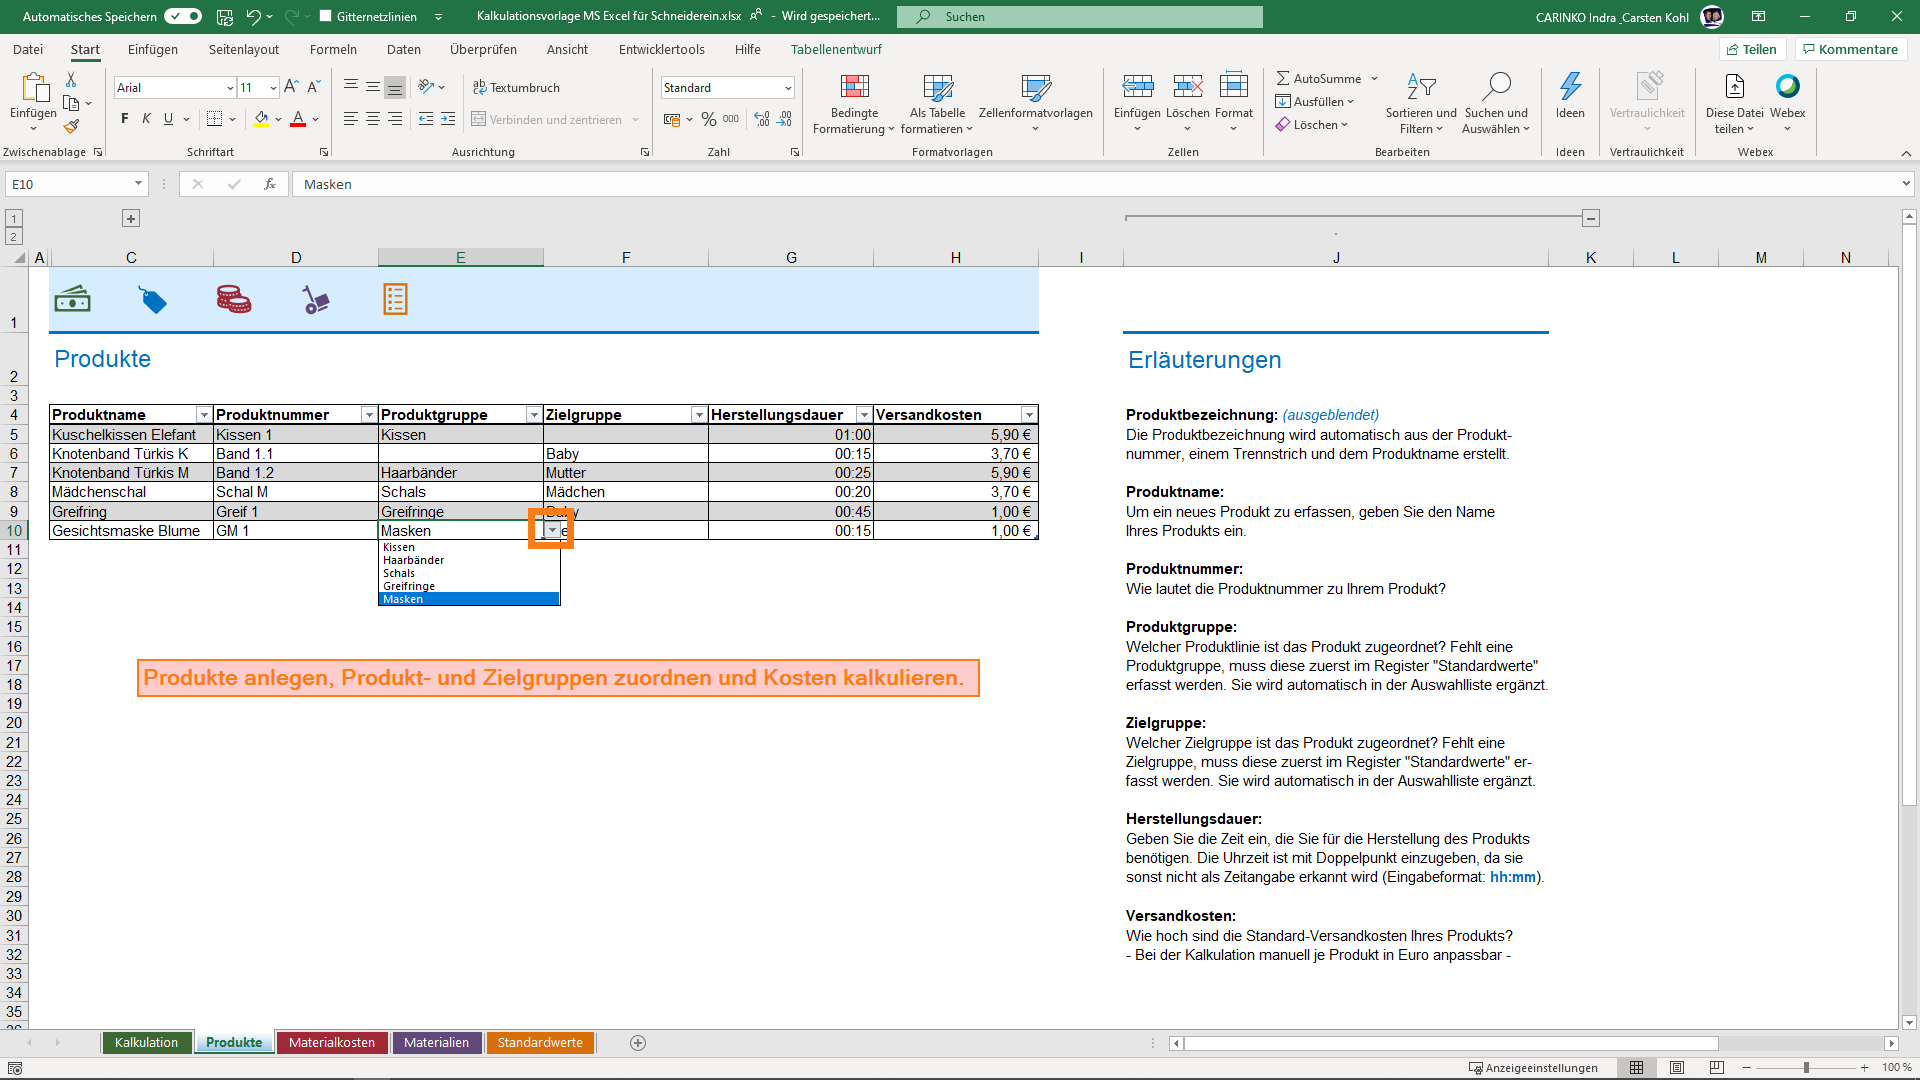Toggle underline formatting U button
The height and width of the screenshot is (1080, 1920).
point(168,119)
